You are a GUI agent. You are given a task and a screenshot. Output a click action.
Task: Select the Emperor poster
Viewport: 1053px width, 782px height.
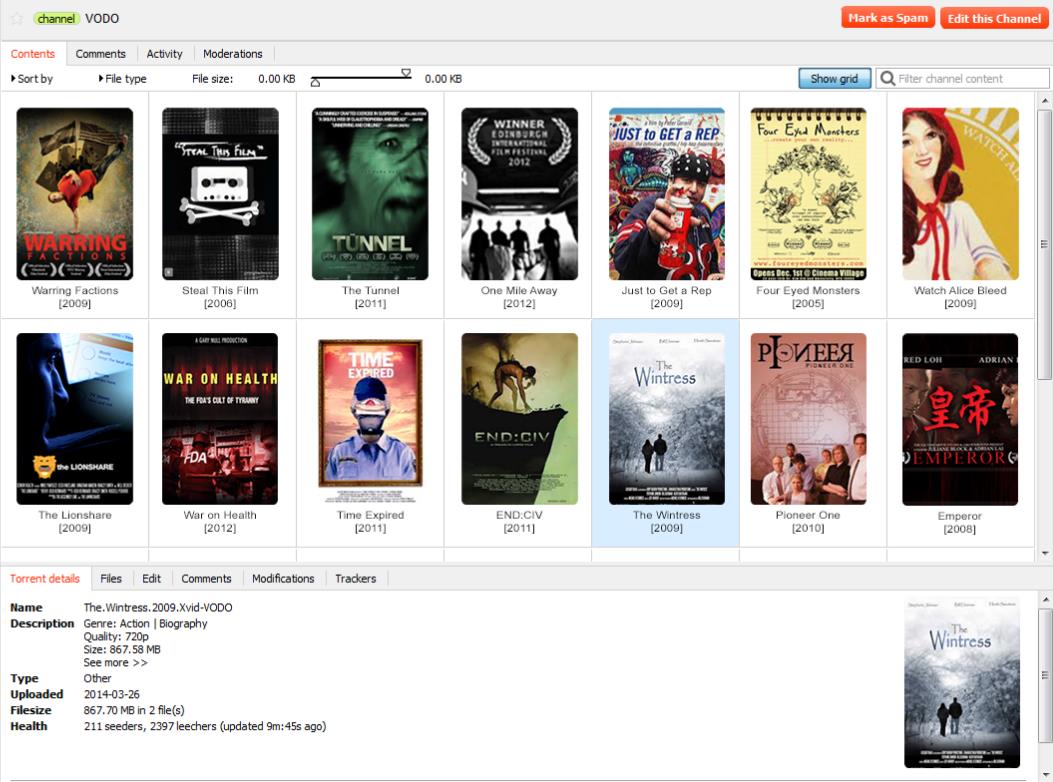point(960,419)
